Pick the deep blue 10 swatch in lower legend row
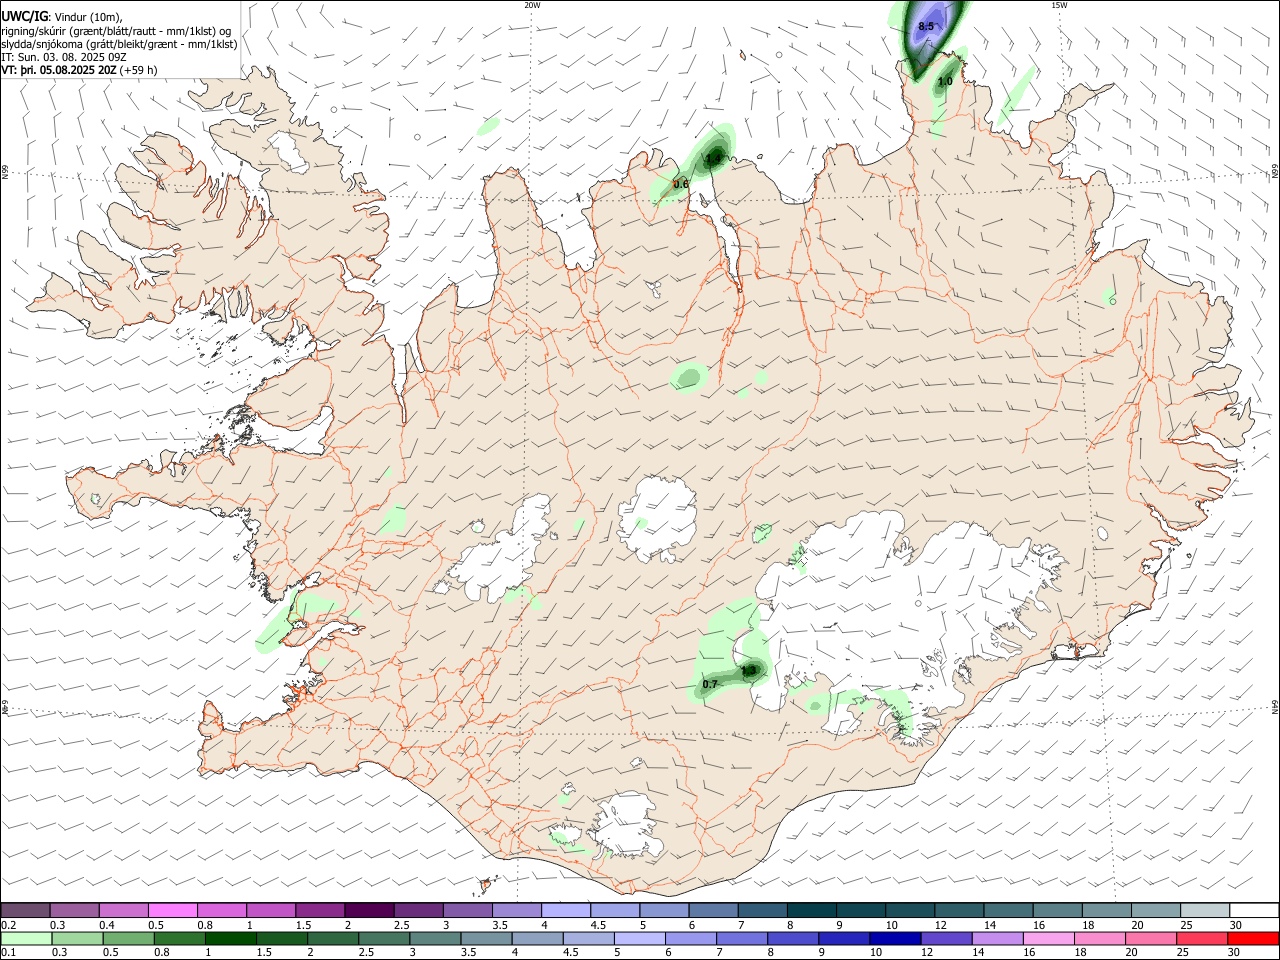The image size is (1280, 960). coord(894,938)
